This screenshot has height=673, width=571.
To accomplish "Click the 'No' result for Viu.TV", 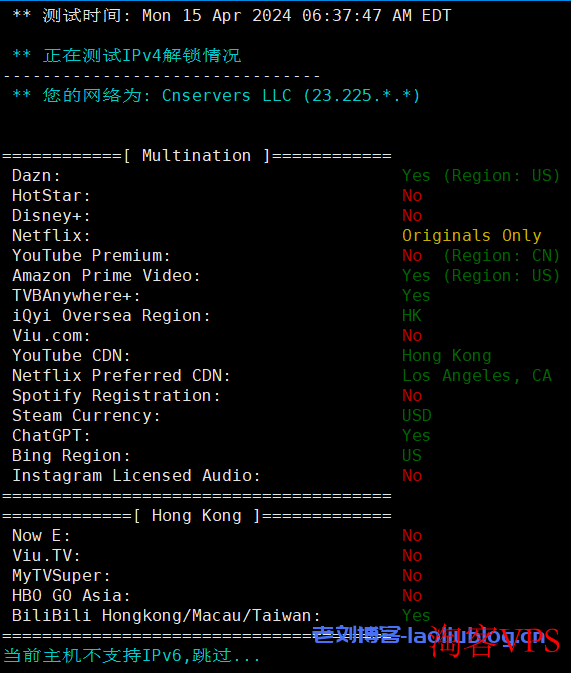I will pyautogui.click(x=412, y=555).
